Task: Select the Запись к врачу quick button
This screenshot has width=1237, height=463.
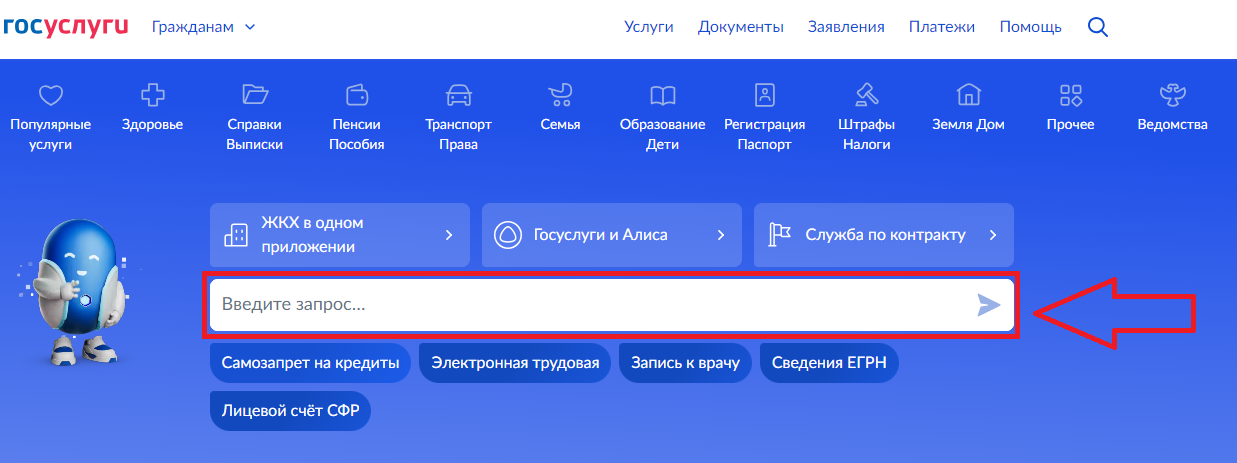Action: tap(685, 363)
